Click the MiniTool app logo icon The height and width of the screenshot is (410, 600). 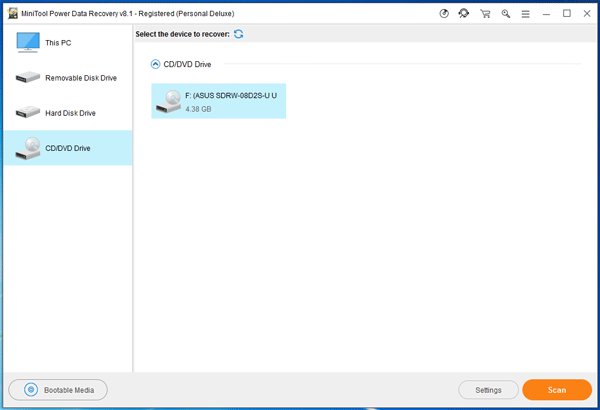click(13, 13)
